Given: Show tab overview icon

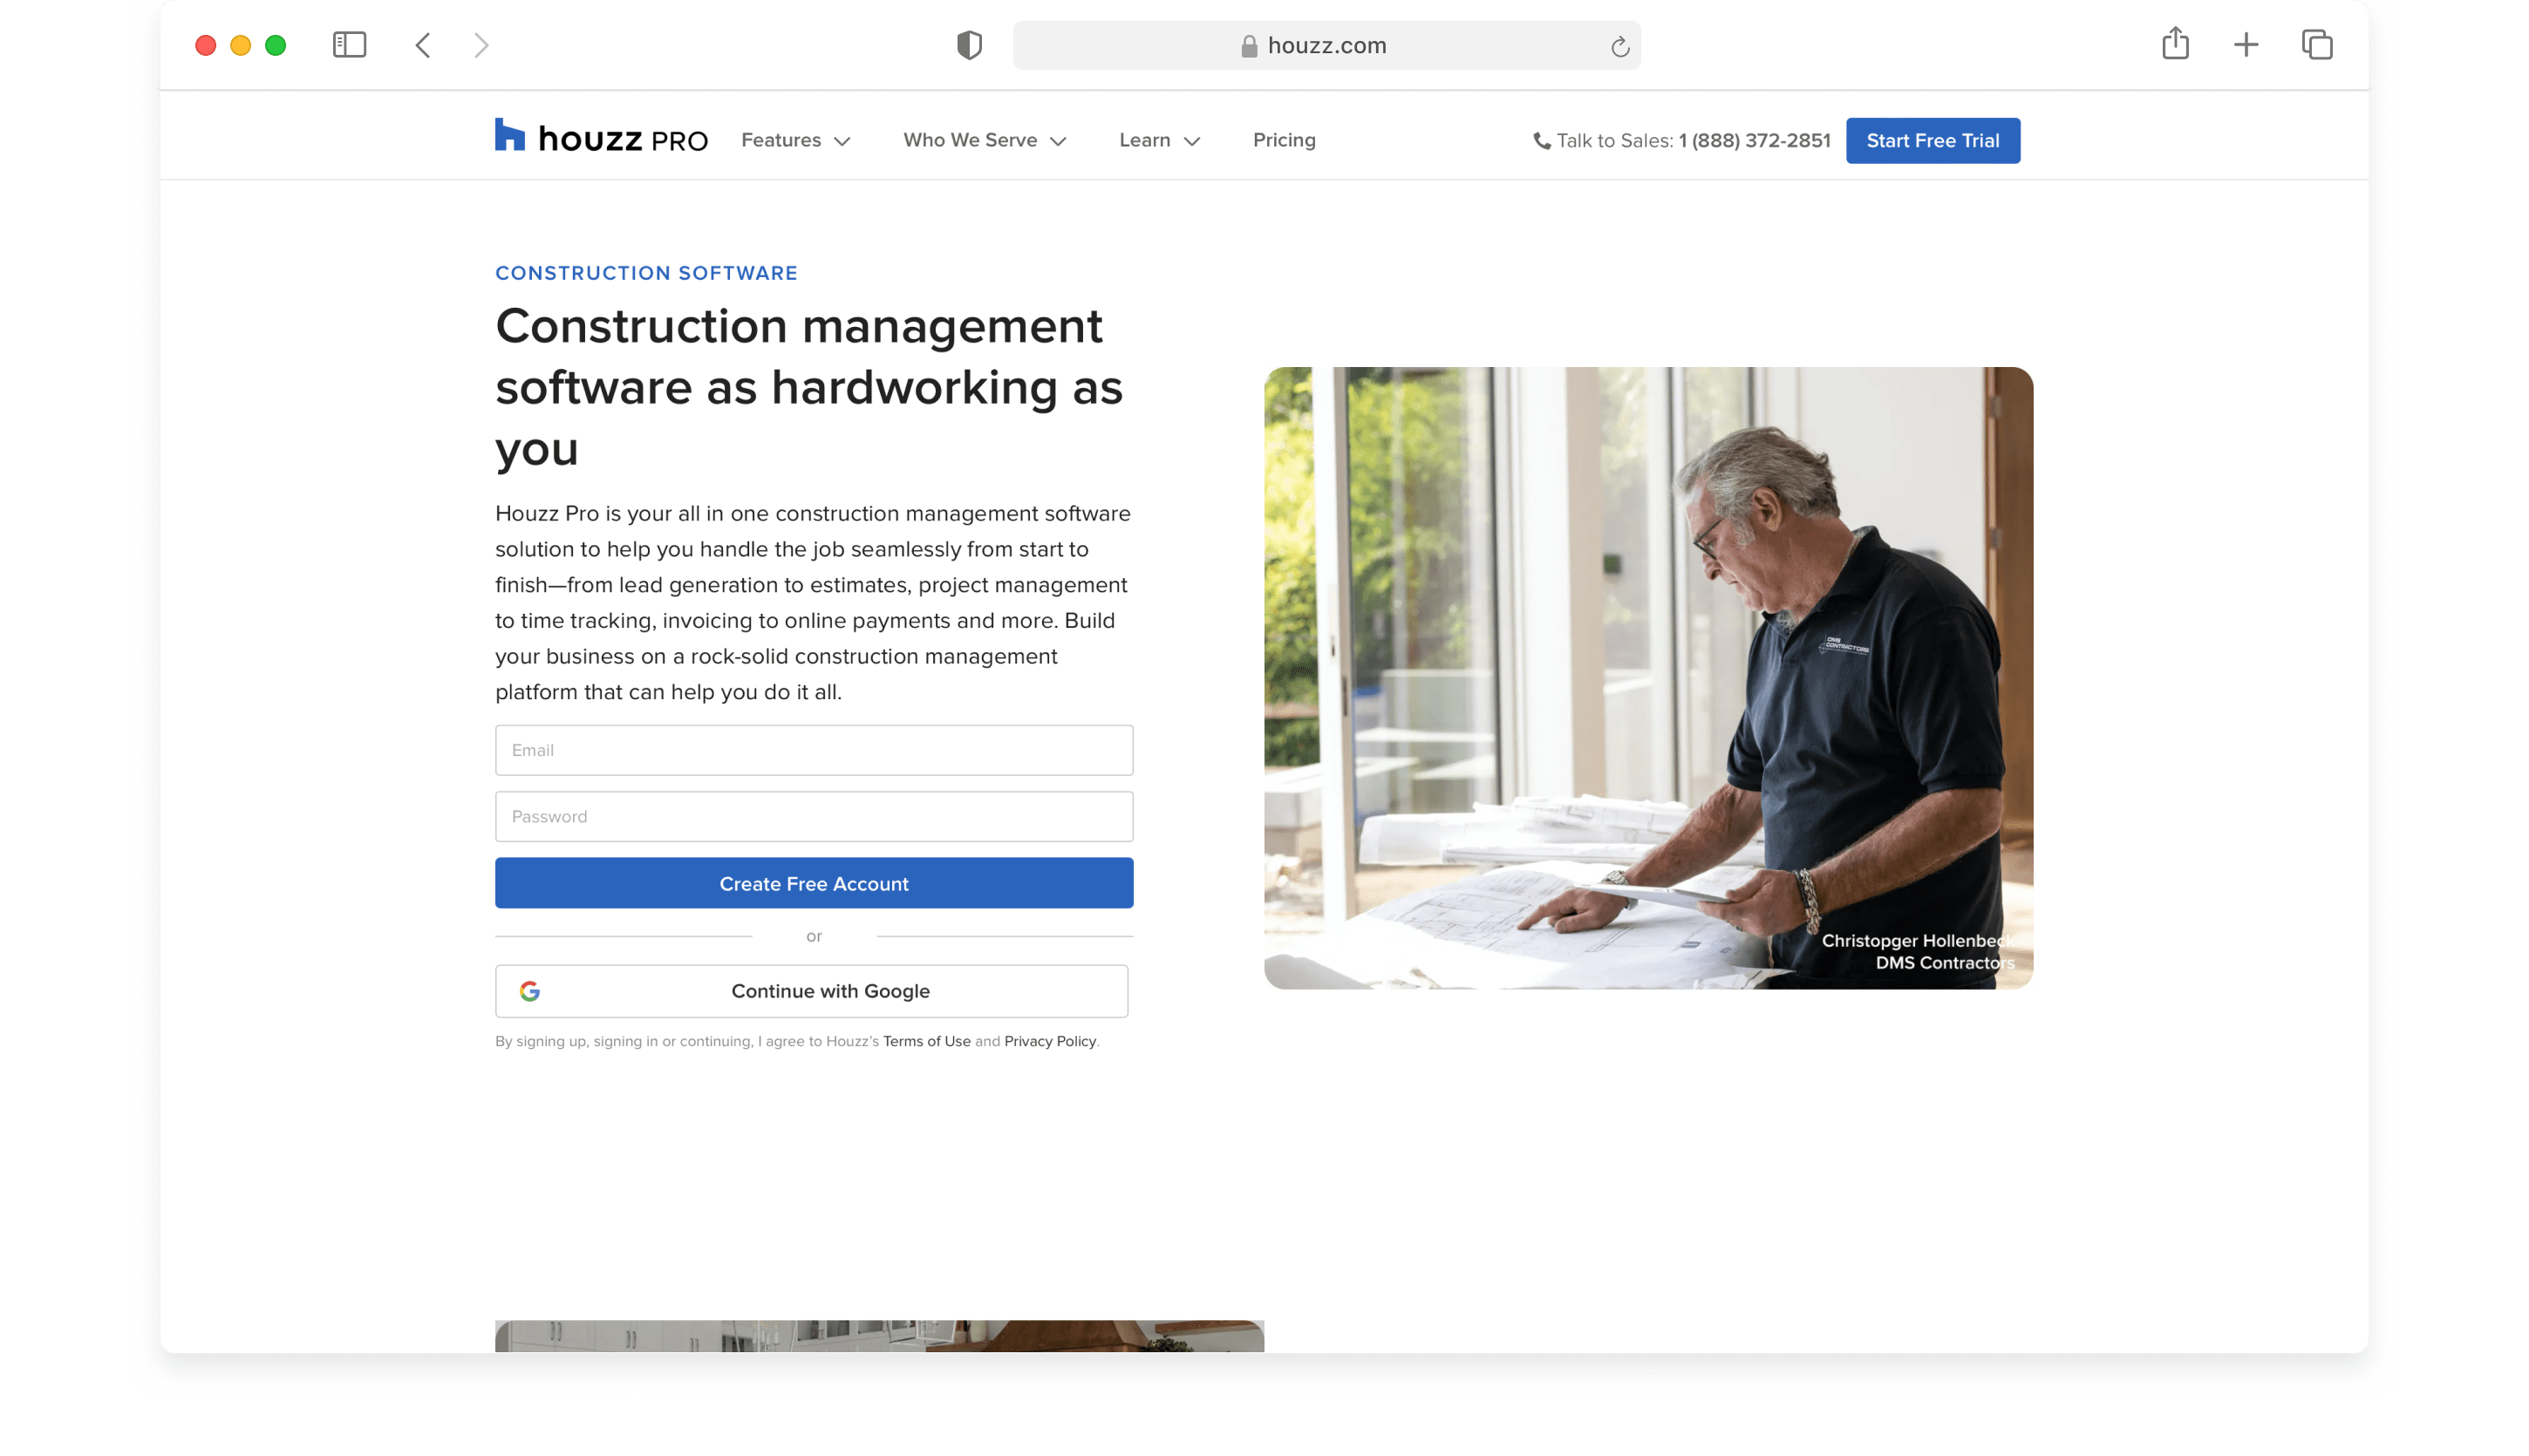Looking at the screenshot, I should pos(2317,45).
